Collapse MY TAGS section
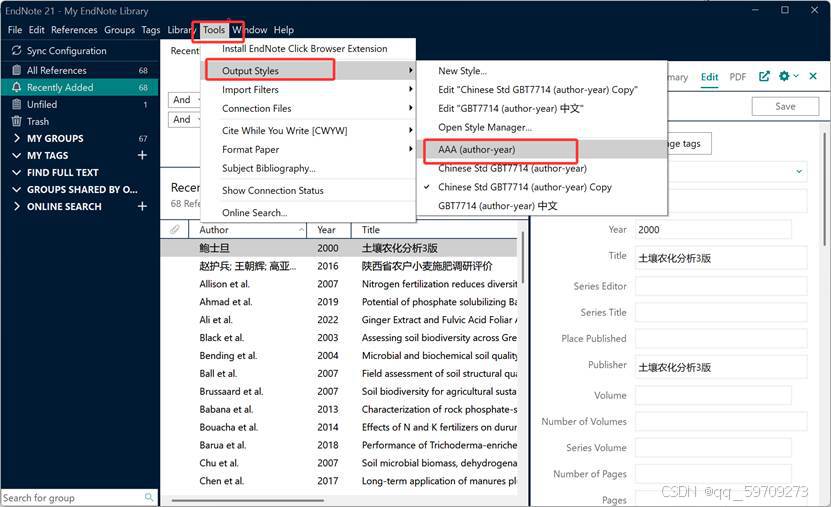The height and width of the screenshot is (507, 831). click(16, 155)
